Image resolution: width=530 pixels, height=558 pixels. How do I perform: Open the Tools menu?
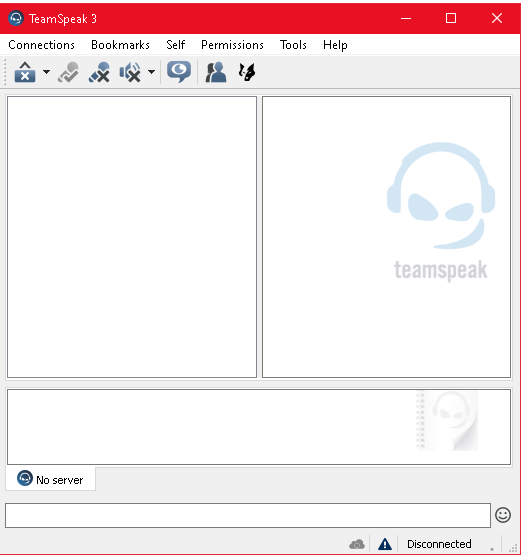point(293,45)
